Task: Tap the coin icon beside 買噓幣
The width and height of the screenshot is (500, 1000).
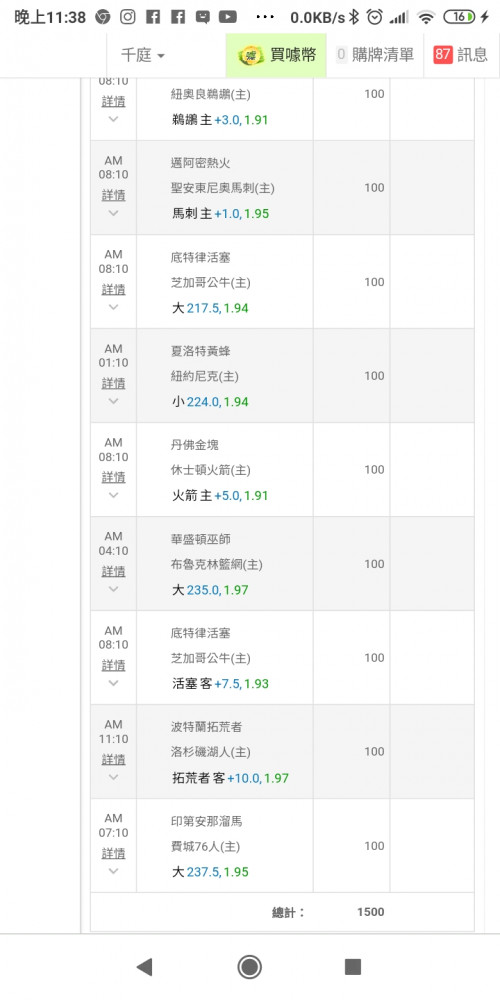Action: click(252, 55)
